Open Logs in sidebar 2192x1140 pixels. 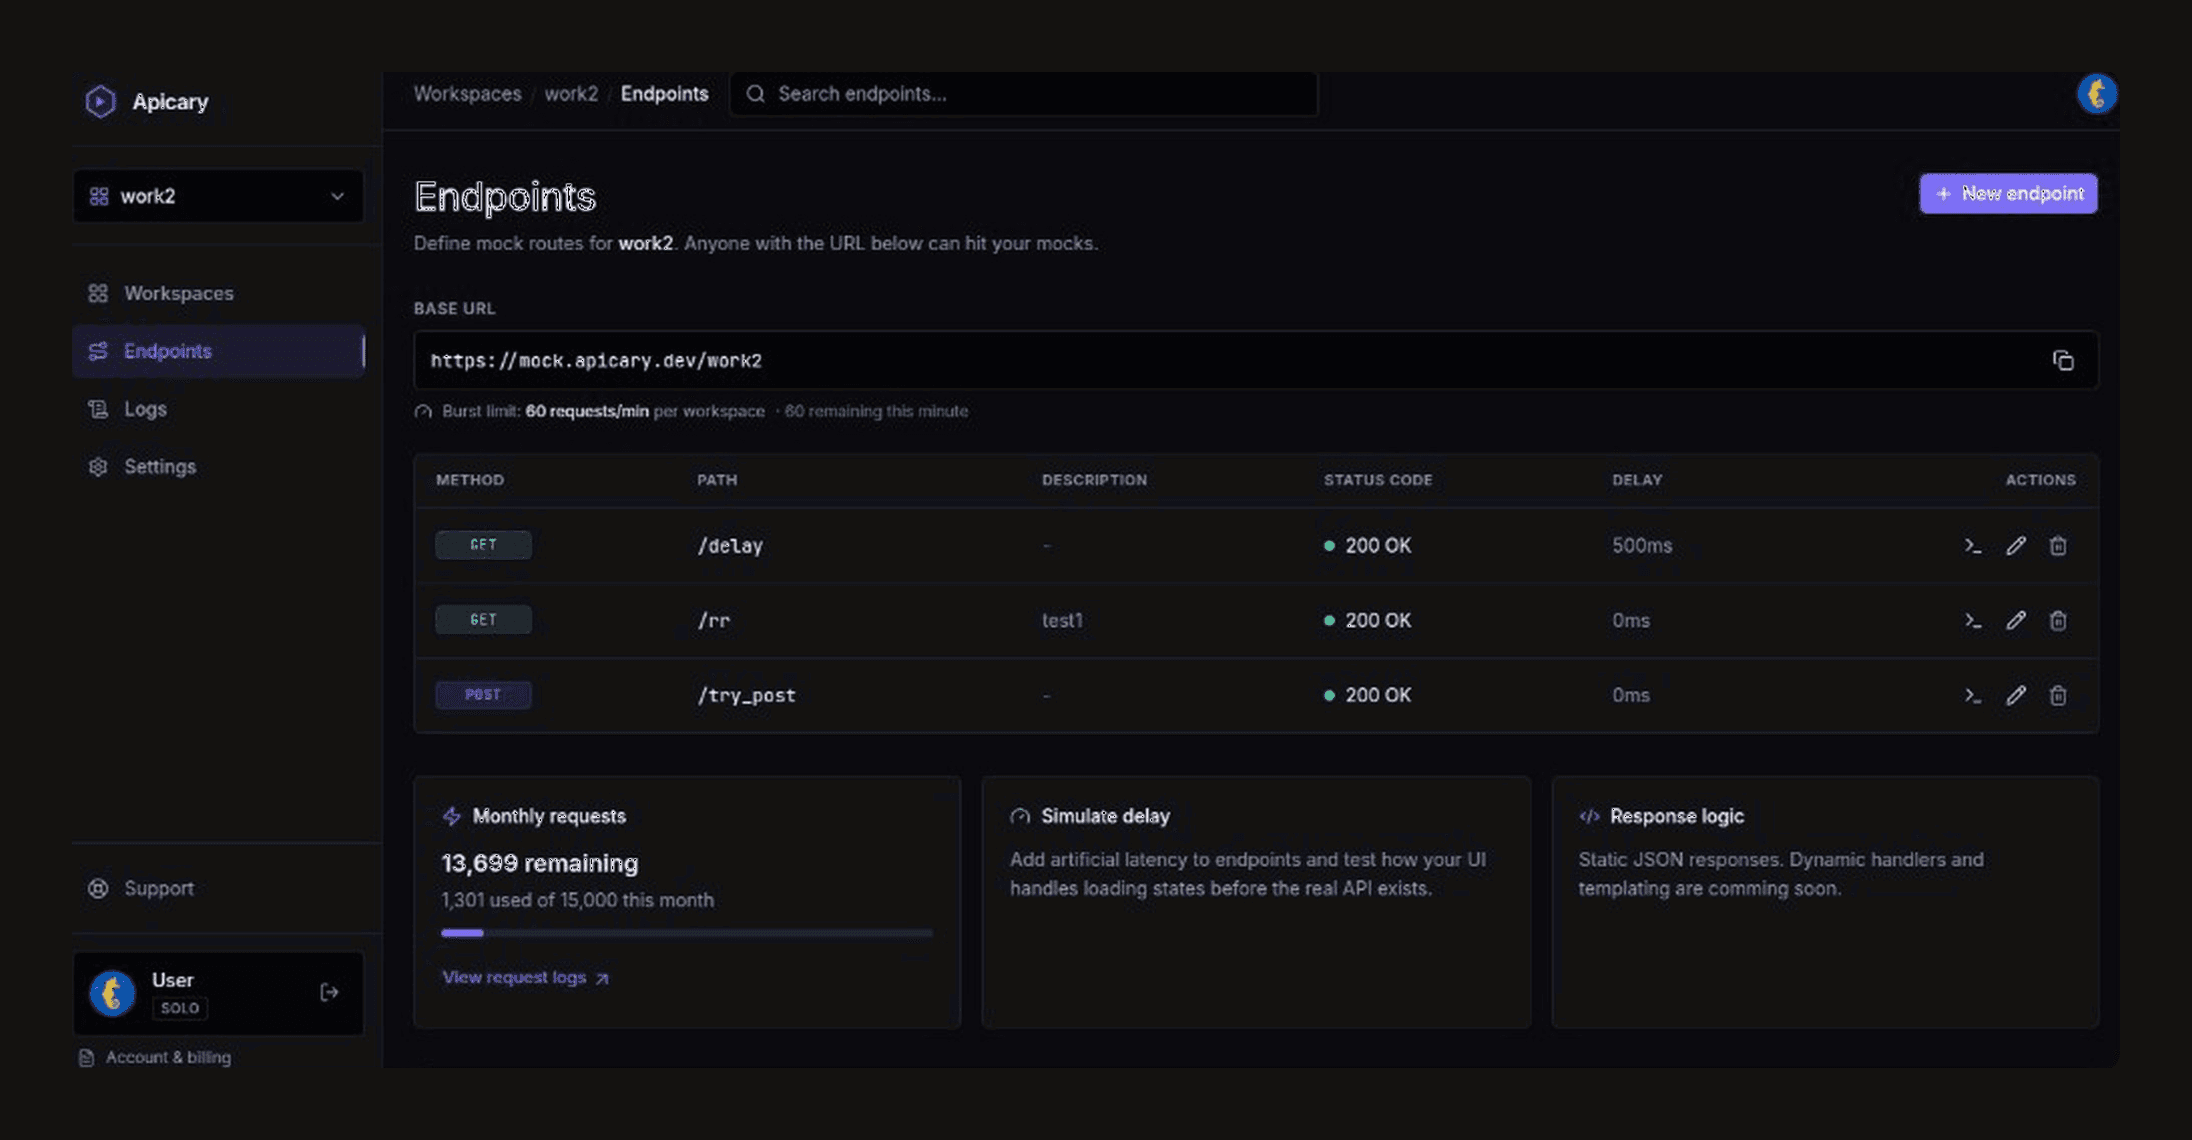218,409
